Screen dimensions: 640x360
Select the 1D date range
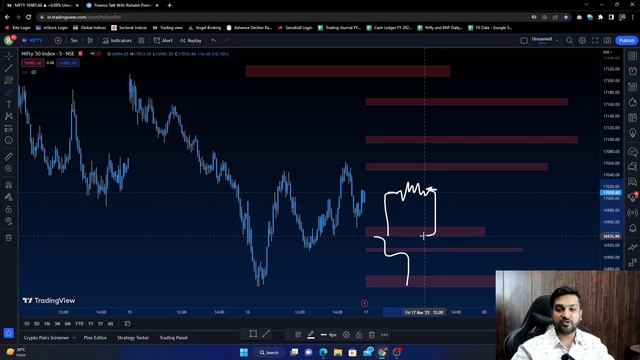(x=27, y=324)
